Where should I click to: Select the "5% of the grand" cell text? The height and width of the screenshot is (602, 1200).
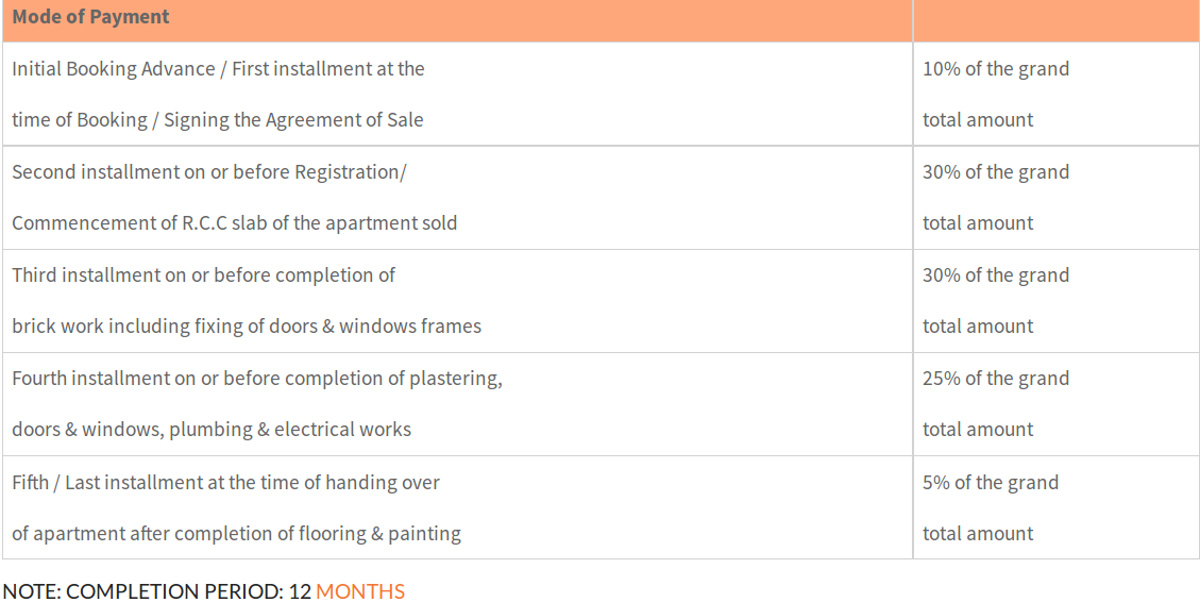pyautogui.click(x=990, y=482)
